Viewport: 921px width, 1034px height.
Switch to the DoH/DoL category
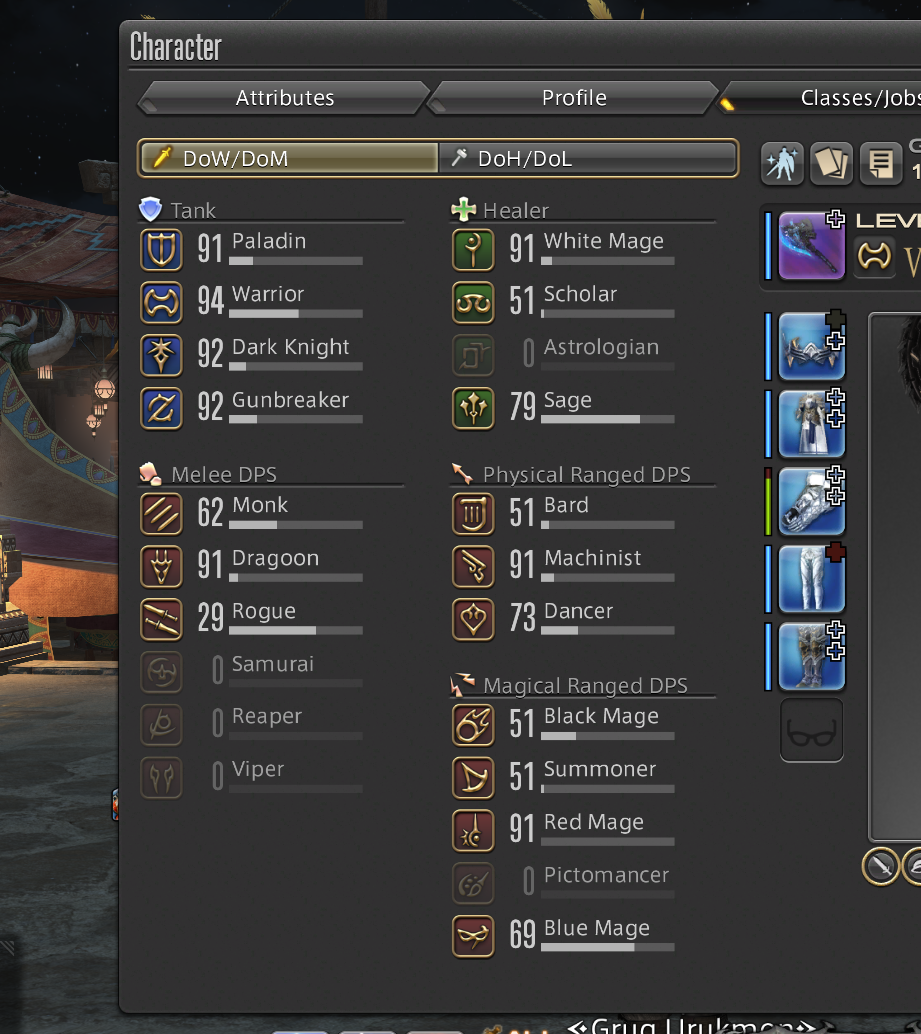tap(587, 158)
